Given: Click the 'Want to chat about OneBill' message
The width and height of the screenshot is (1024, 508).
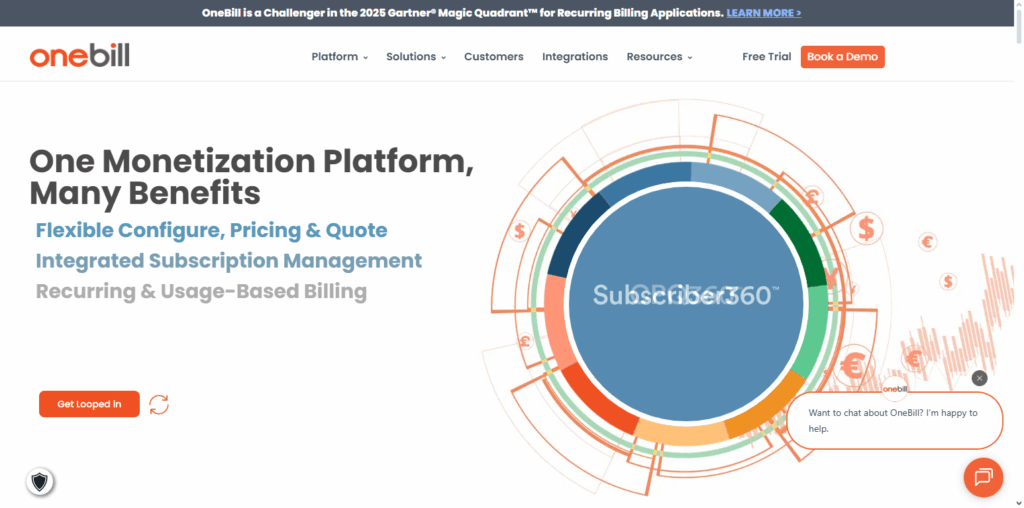Looking at the screenshot, I should pyautogui.click(x=893, y=420).
